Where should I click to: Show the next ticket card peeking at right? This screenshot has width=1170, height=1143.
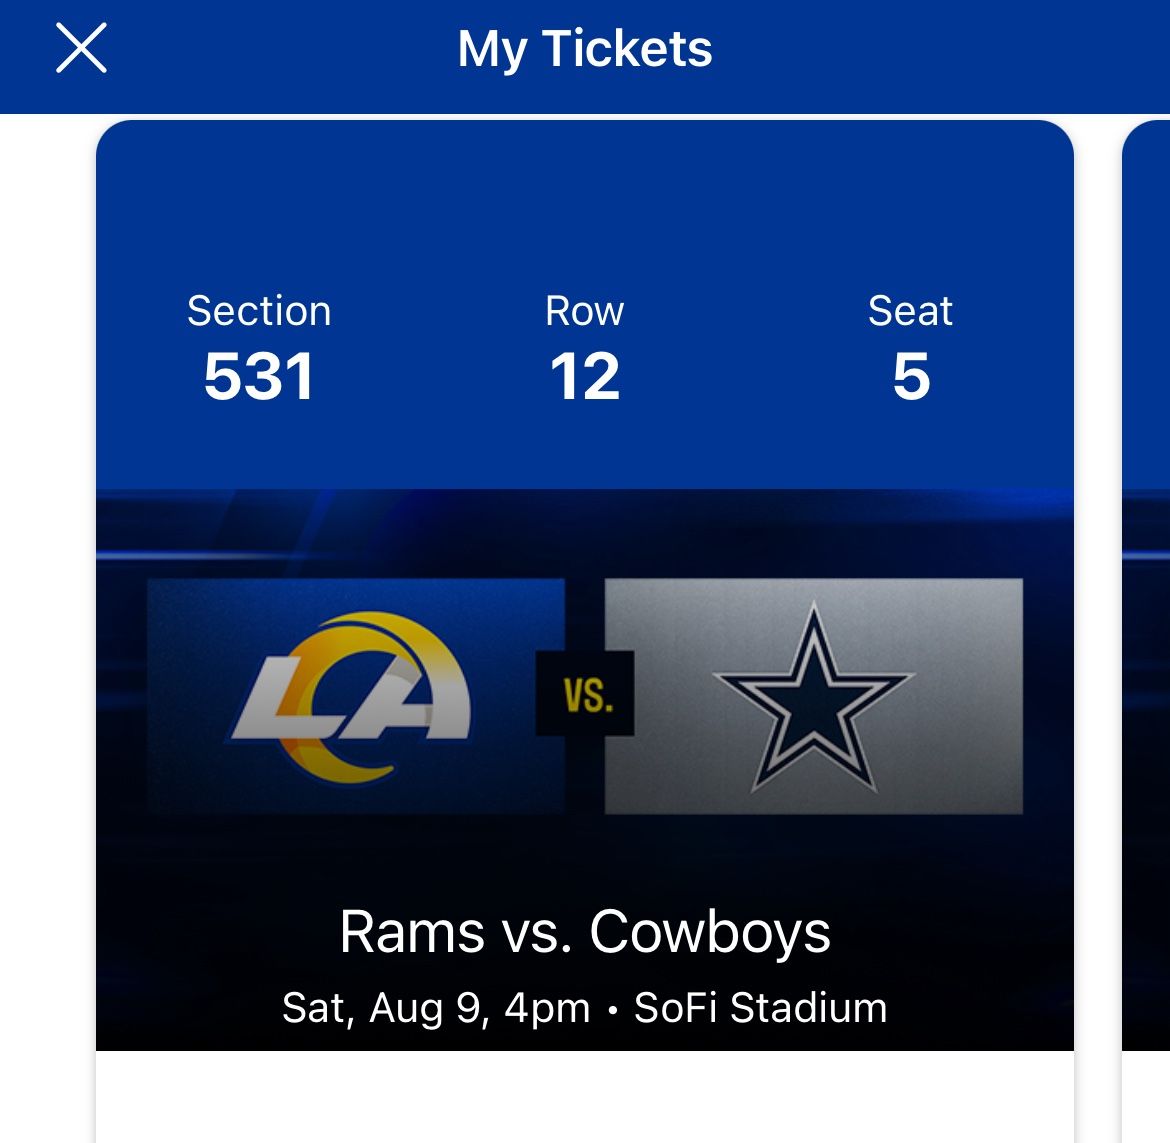point(1146,600)
